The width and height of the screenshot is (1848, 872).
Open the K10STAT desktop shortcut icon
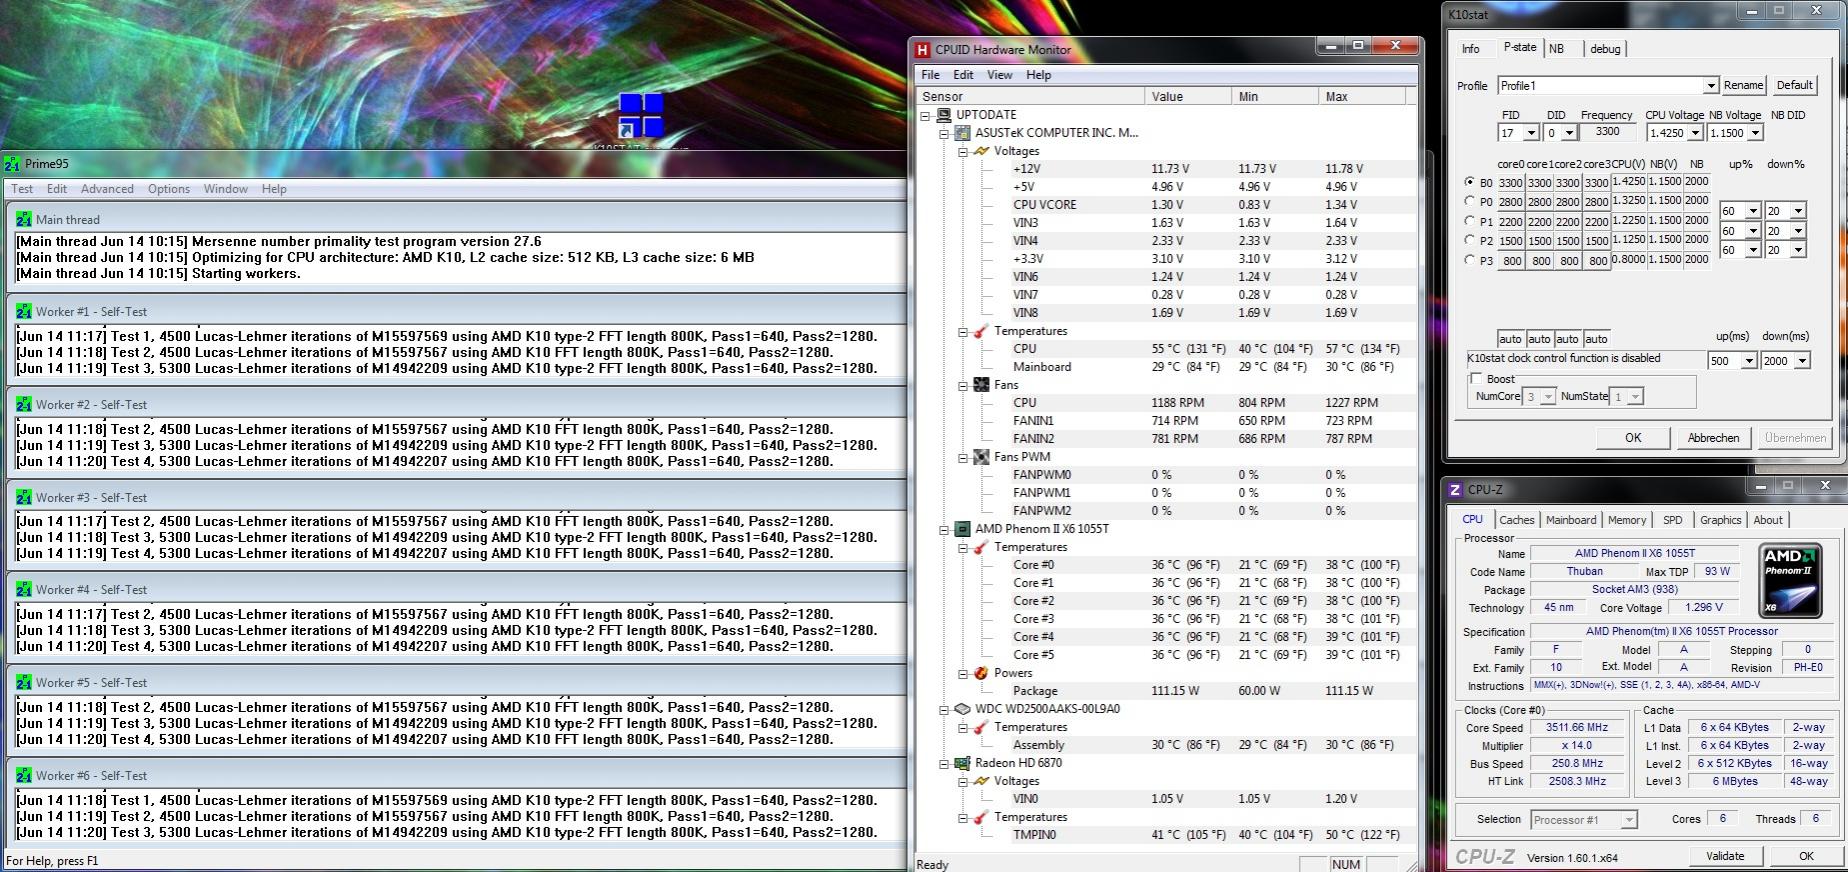click(641, 115)
